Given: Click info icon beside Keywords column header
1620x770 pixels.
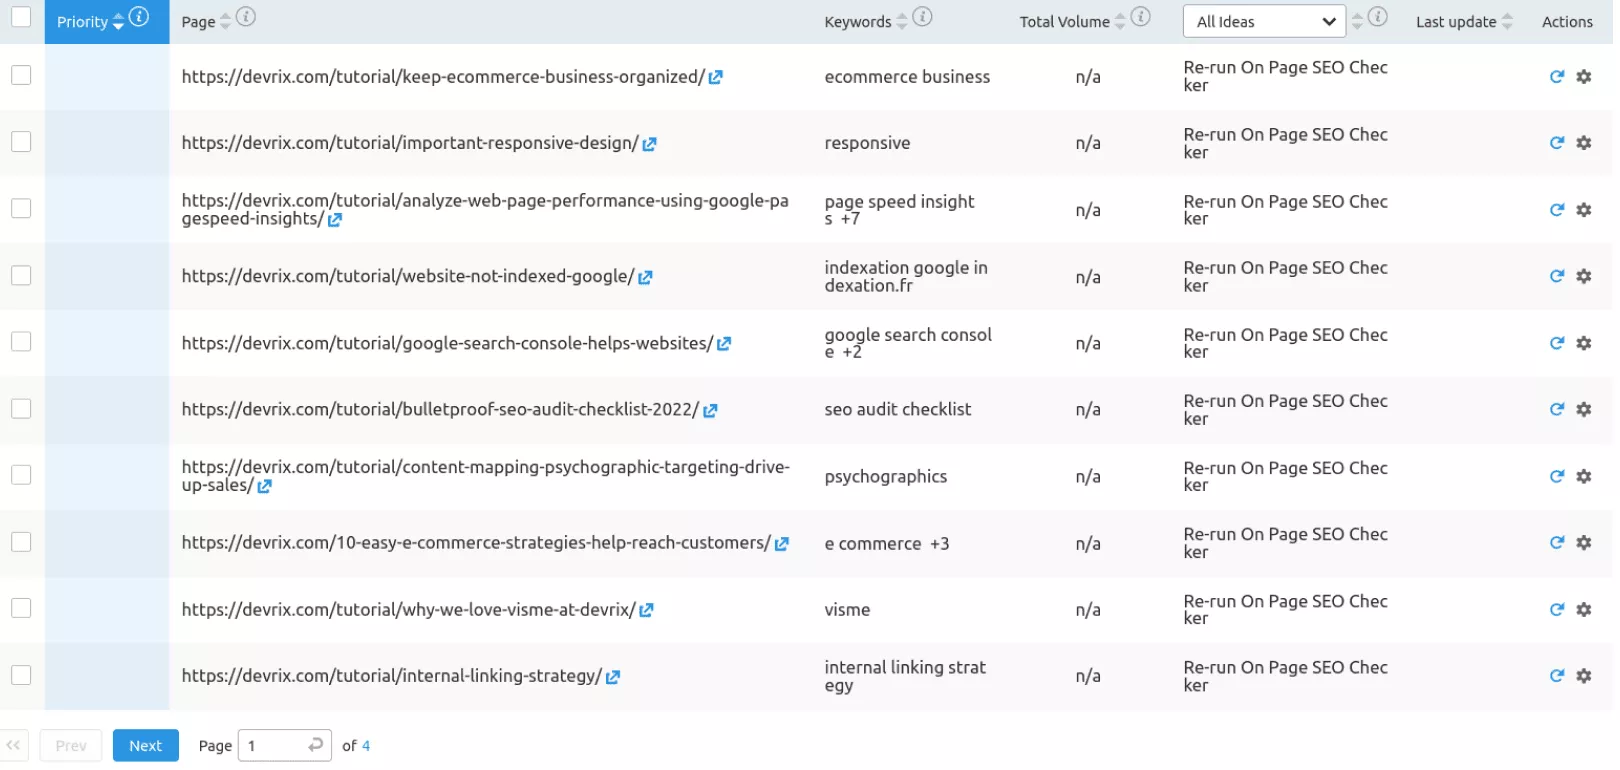Looking at the screenshot, I should click(923, 17).
